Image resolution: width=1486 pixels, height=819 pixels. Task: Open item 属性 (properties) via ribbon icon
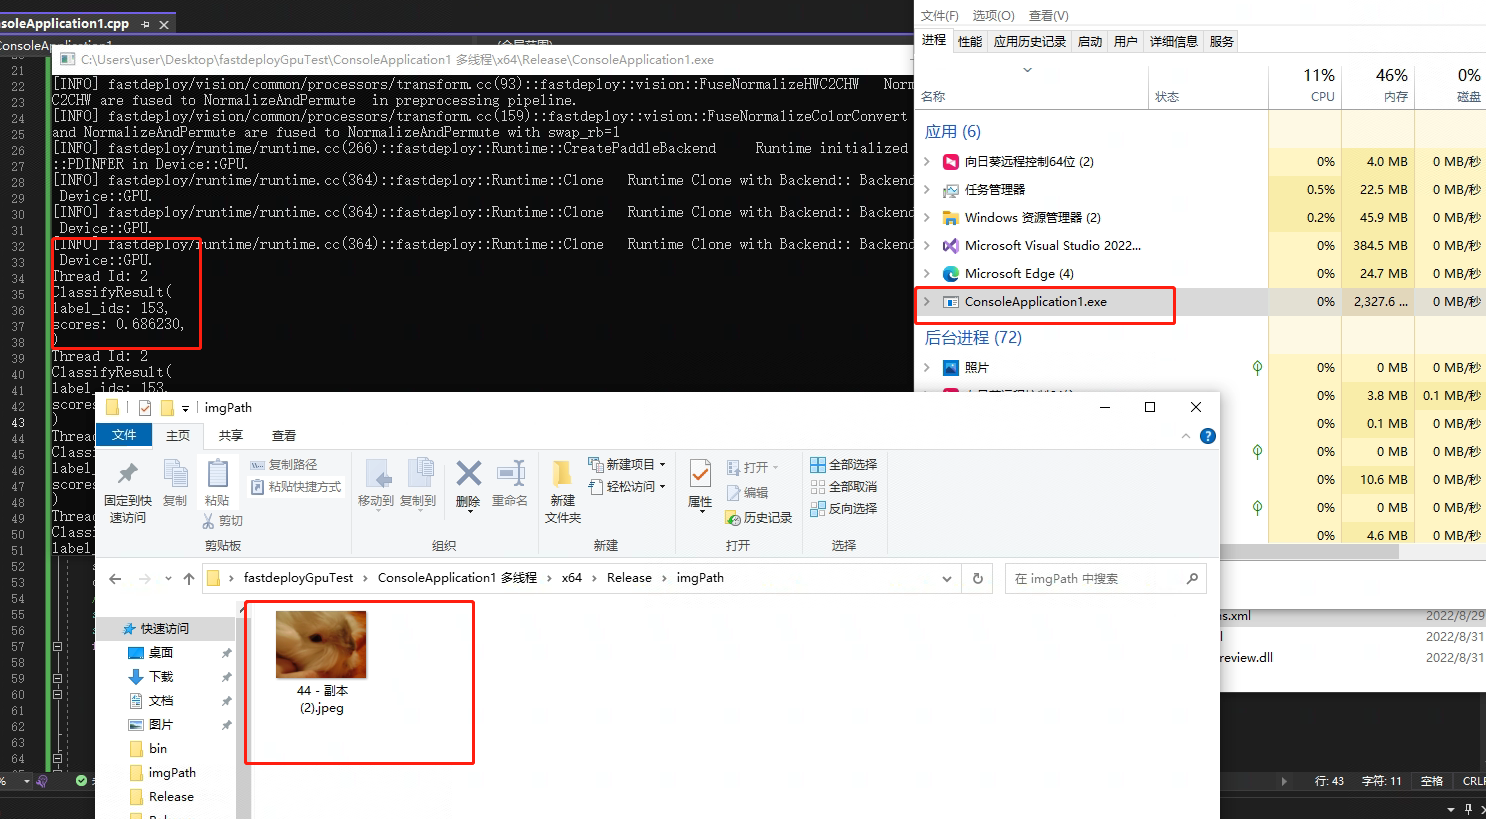point(699,487)
